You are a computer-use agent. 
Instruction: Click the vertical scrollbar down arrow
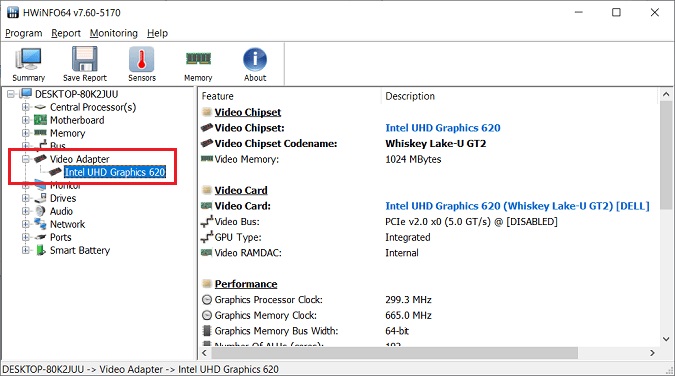point(666,339)
